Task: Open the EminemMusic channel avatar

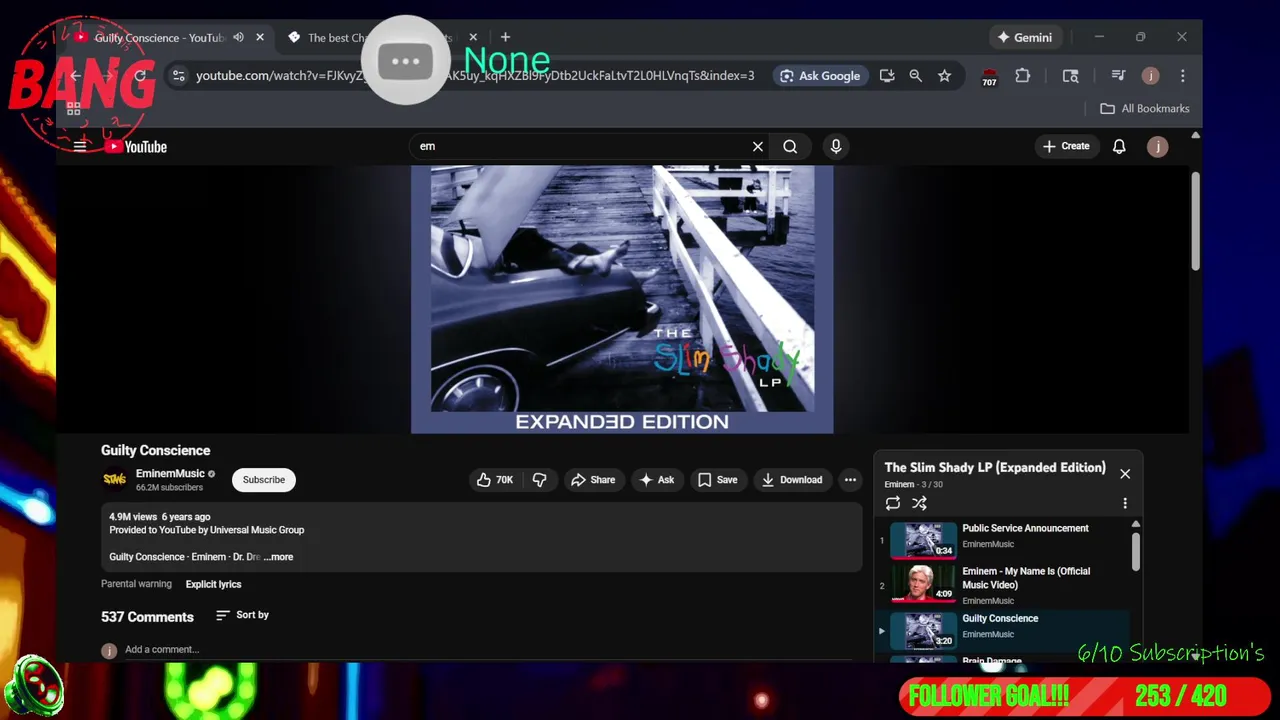Action: pos(115,480)
